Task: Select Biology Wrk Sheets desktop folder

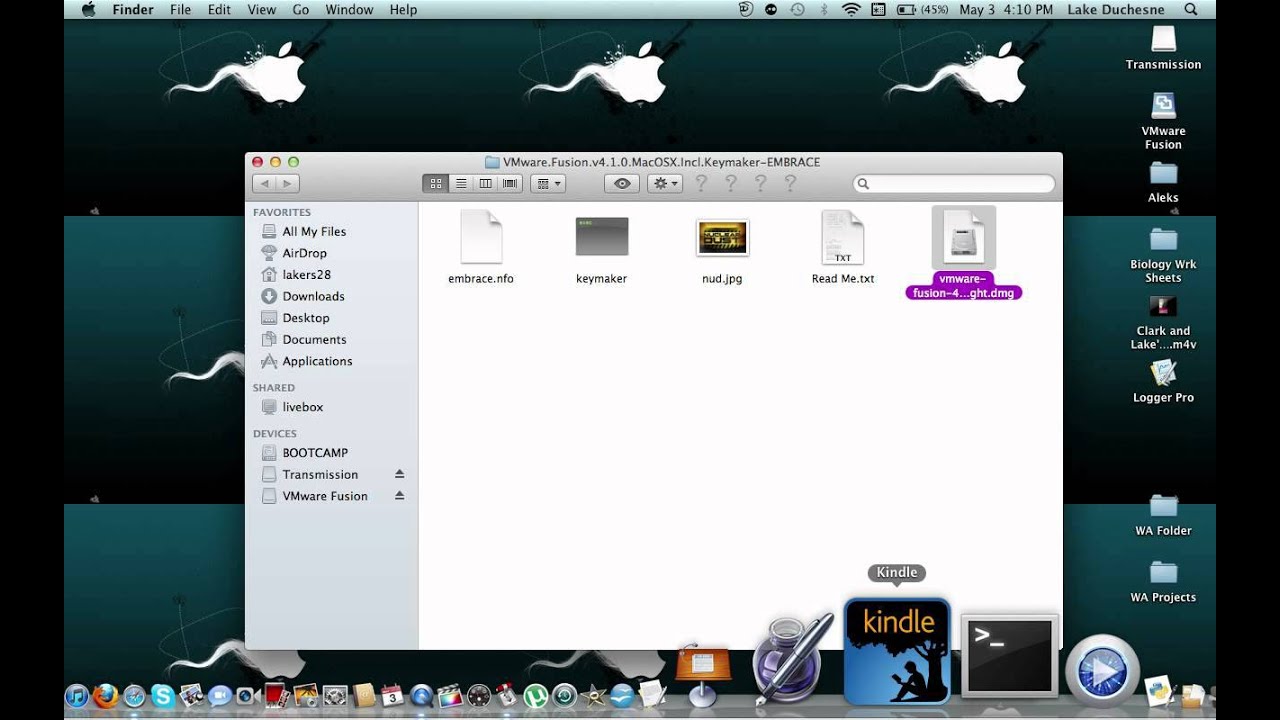Action: [x=1163, y=255]
